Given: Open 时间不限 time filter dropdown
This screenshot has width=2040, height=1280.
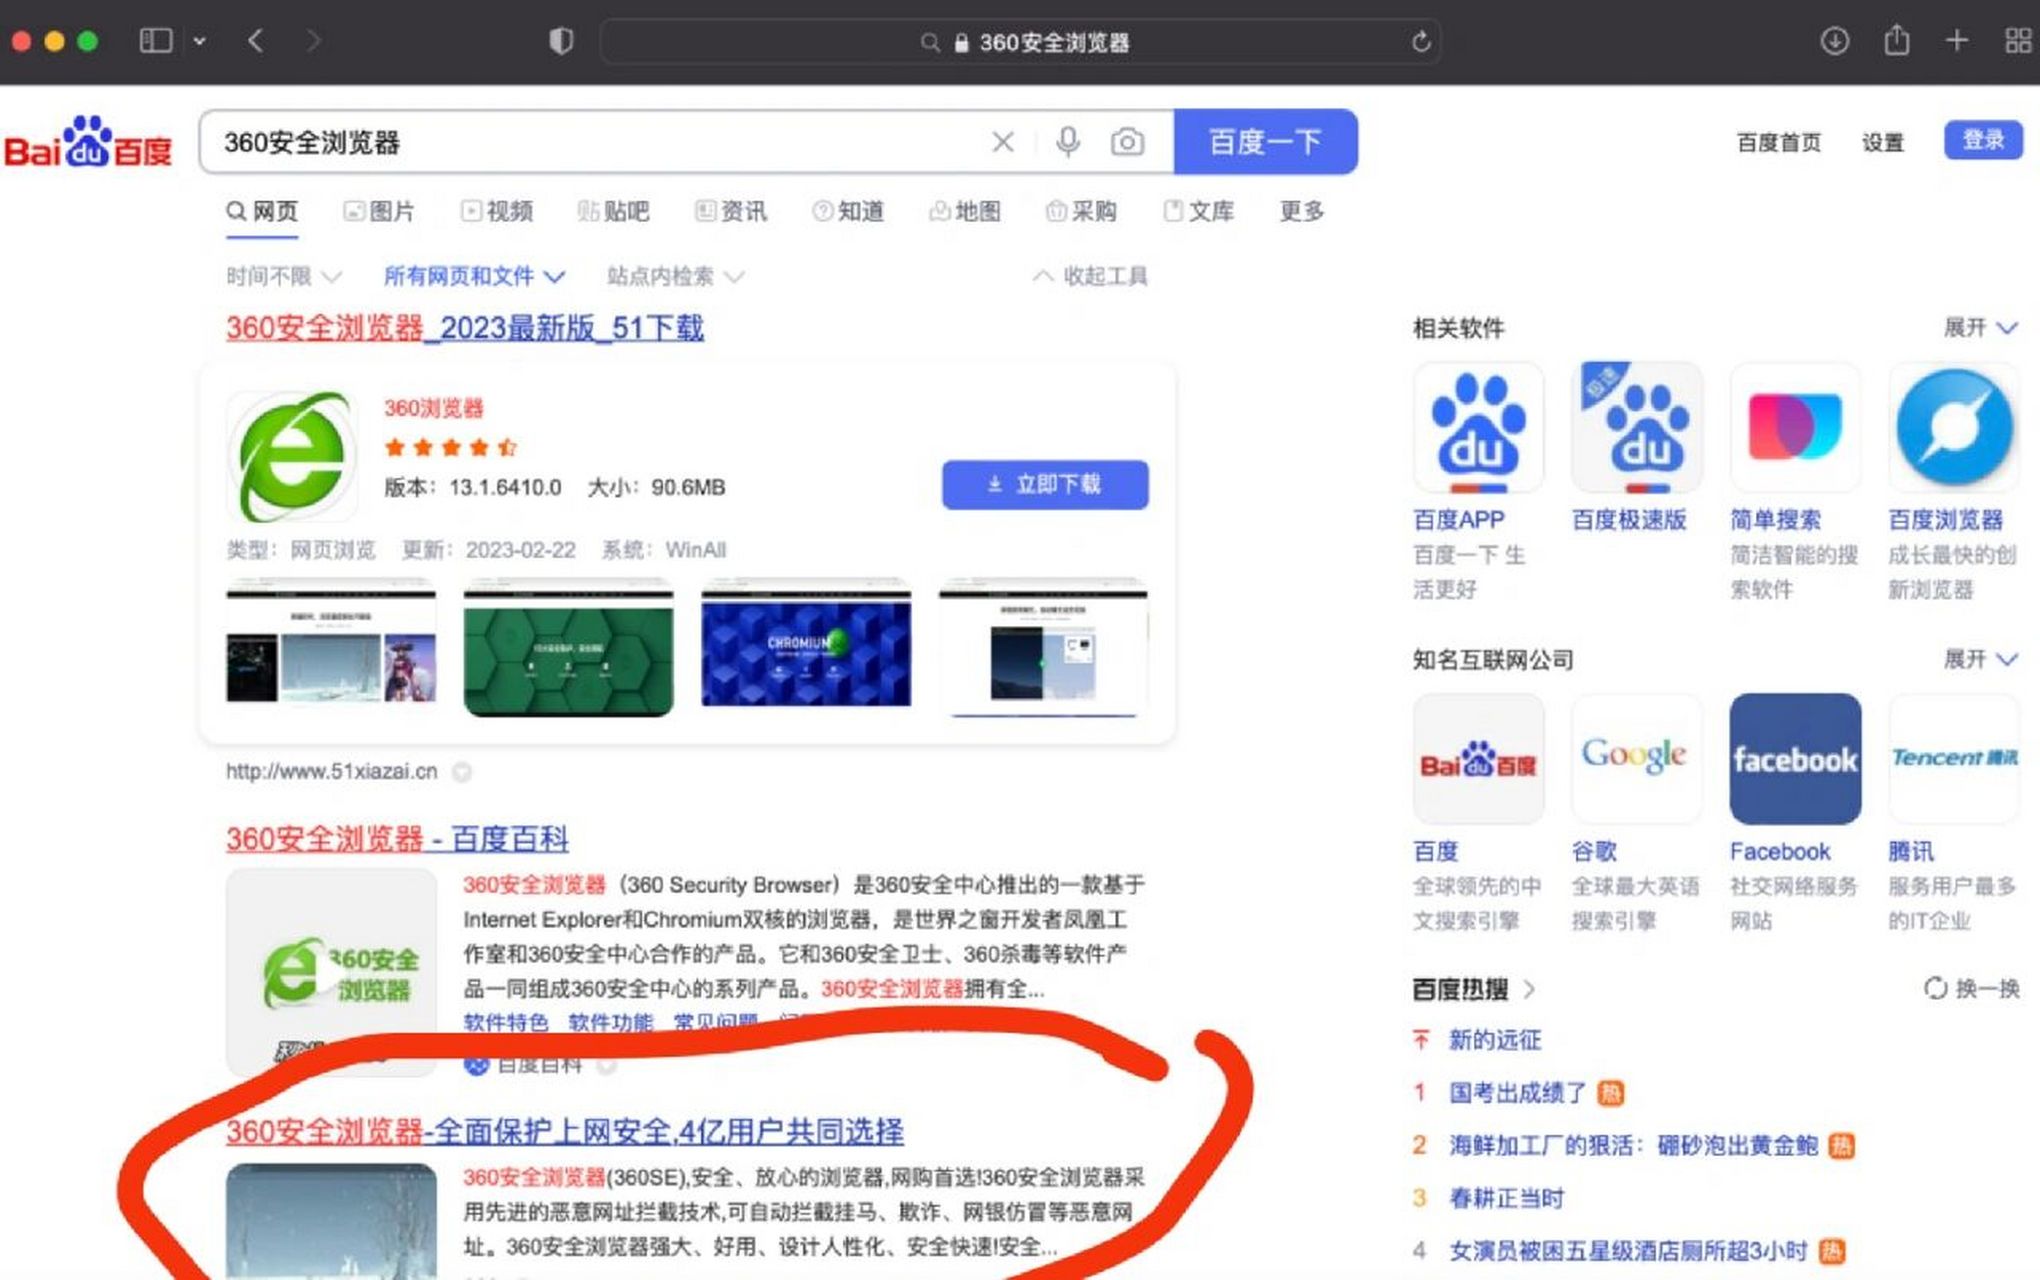Looking at the screenshot, I should click(284, 276).
